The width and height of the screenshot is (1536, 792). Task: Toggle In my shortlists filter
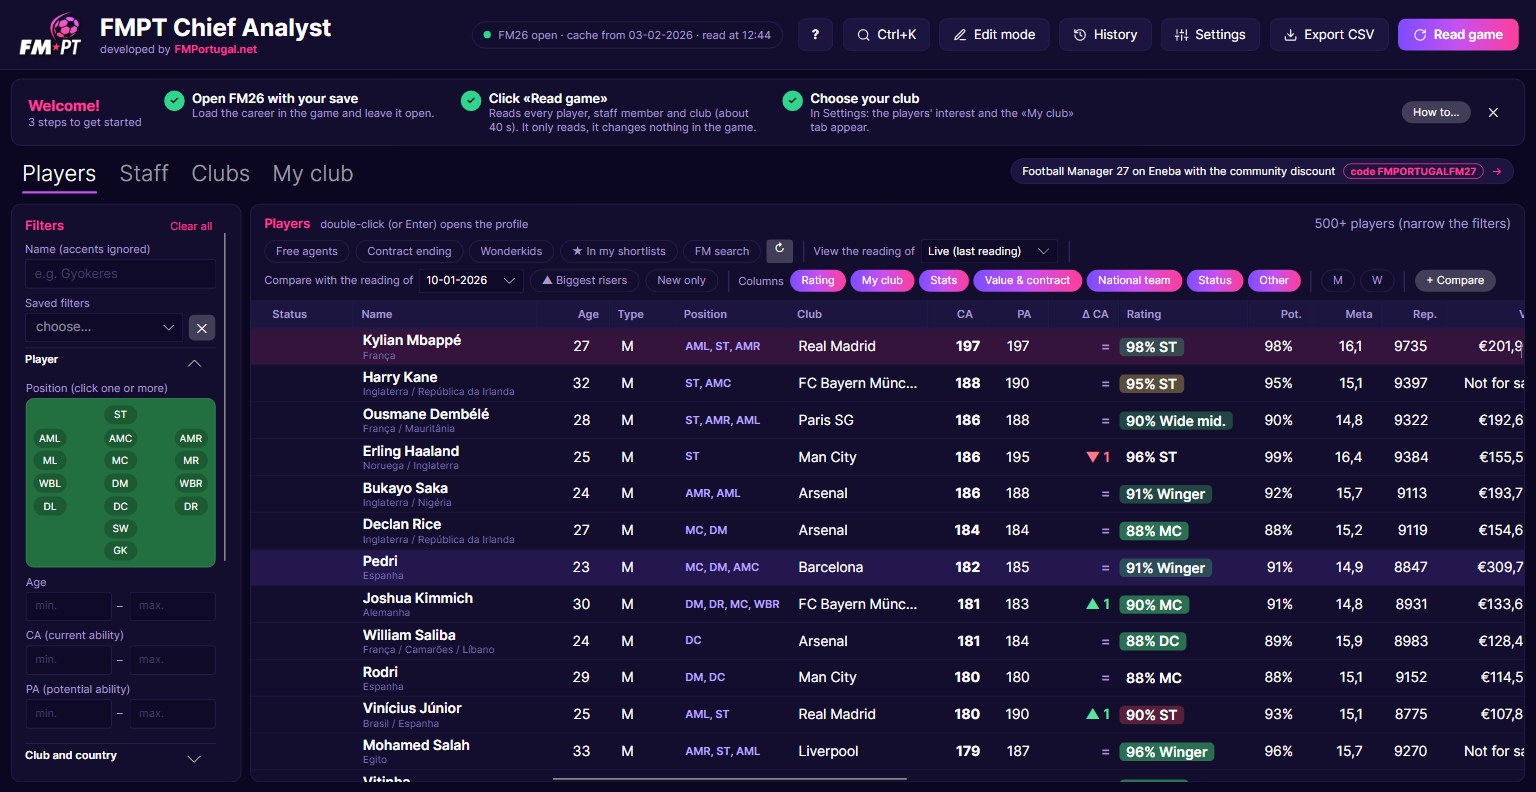619,251
